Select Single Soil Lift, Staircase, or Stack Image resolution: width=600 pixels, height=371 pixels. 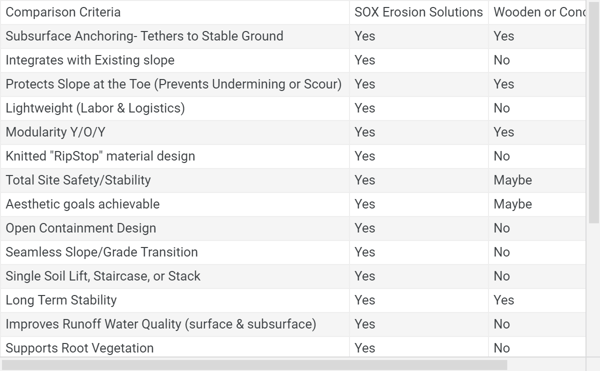coord(103,276)
